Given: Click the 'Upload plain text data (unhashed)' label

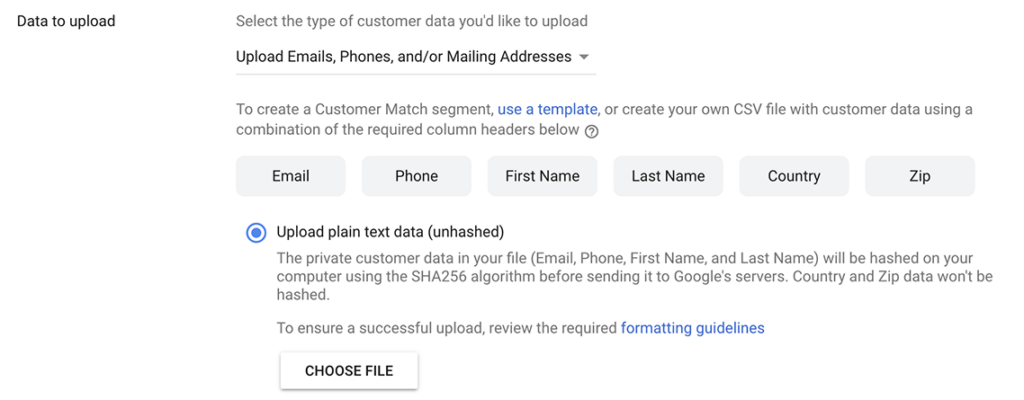Looking at the screenshot, I should pos(390,232).
